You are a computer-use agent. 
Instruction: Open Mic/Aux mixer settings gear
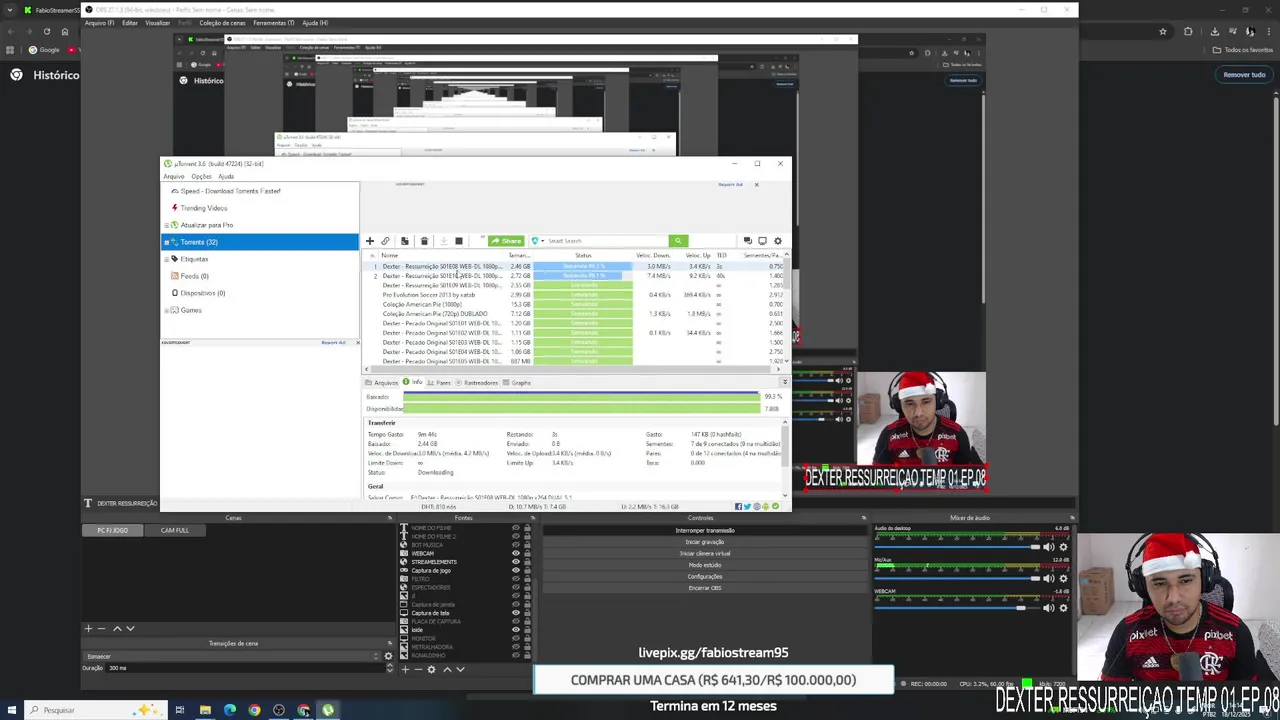(1063, 578)
